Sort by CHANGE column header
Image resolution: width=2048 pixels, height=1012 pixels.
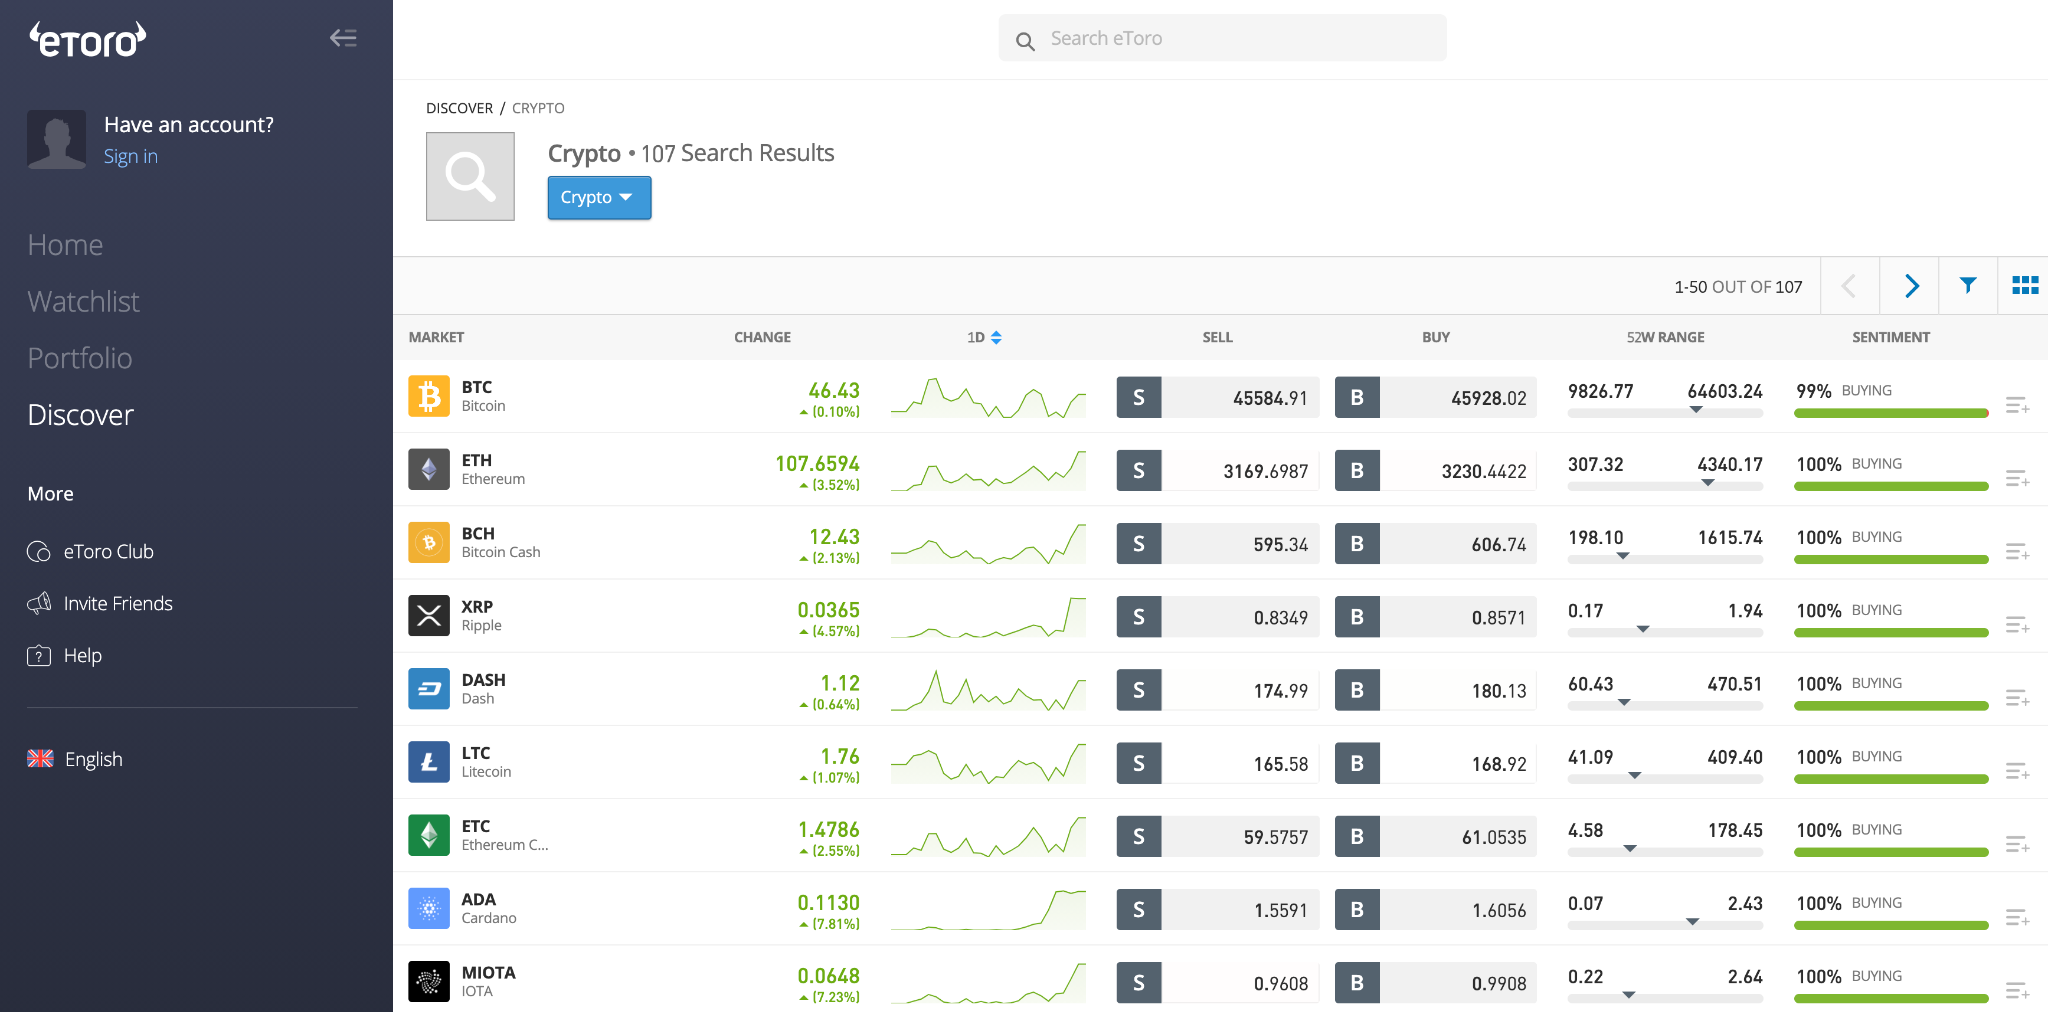762,337
